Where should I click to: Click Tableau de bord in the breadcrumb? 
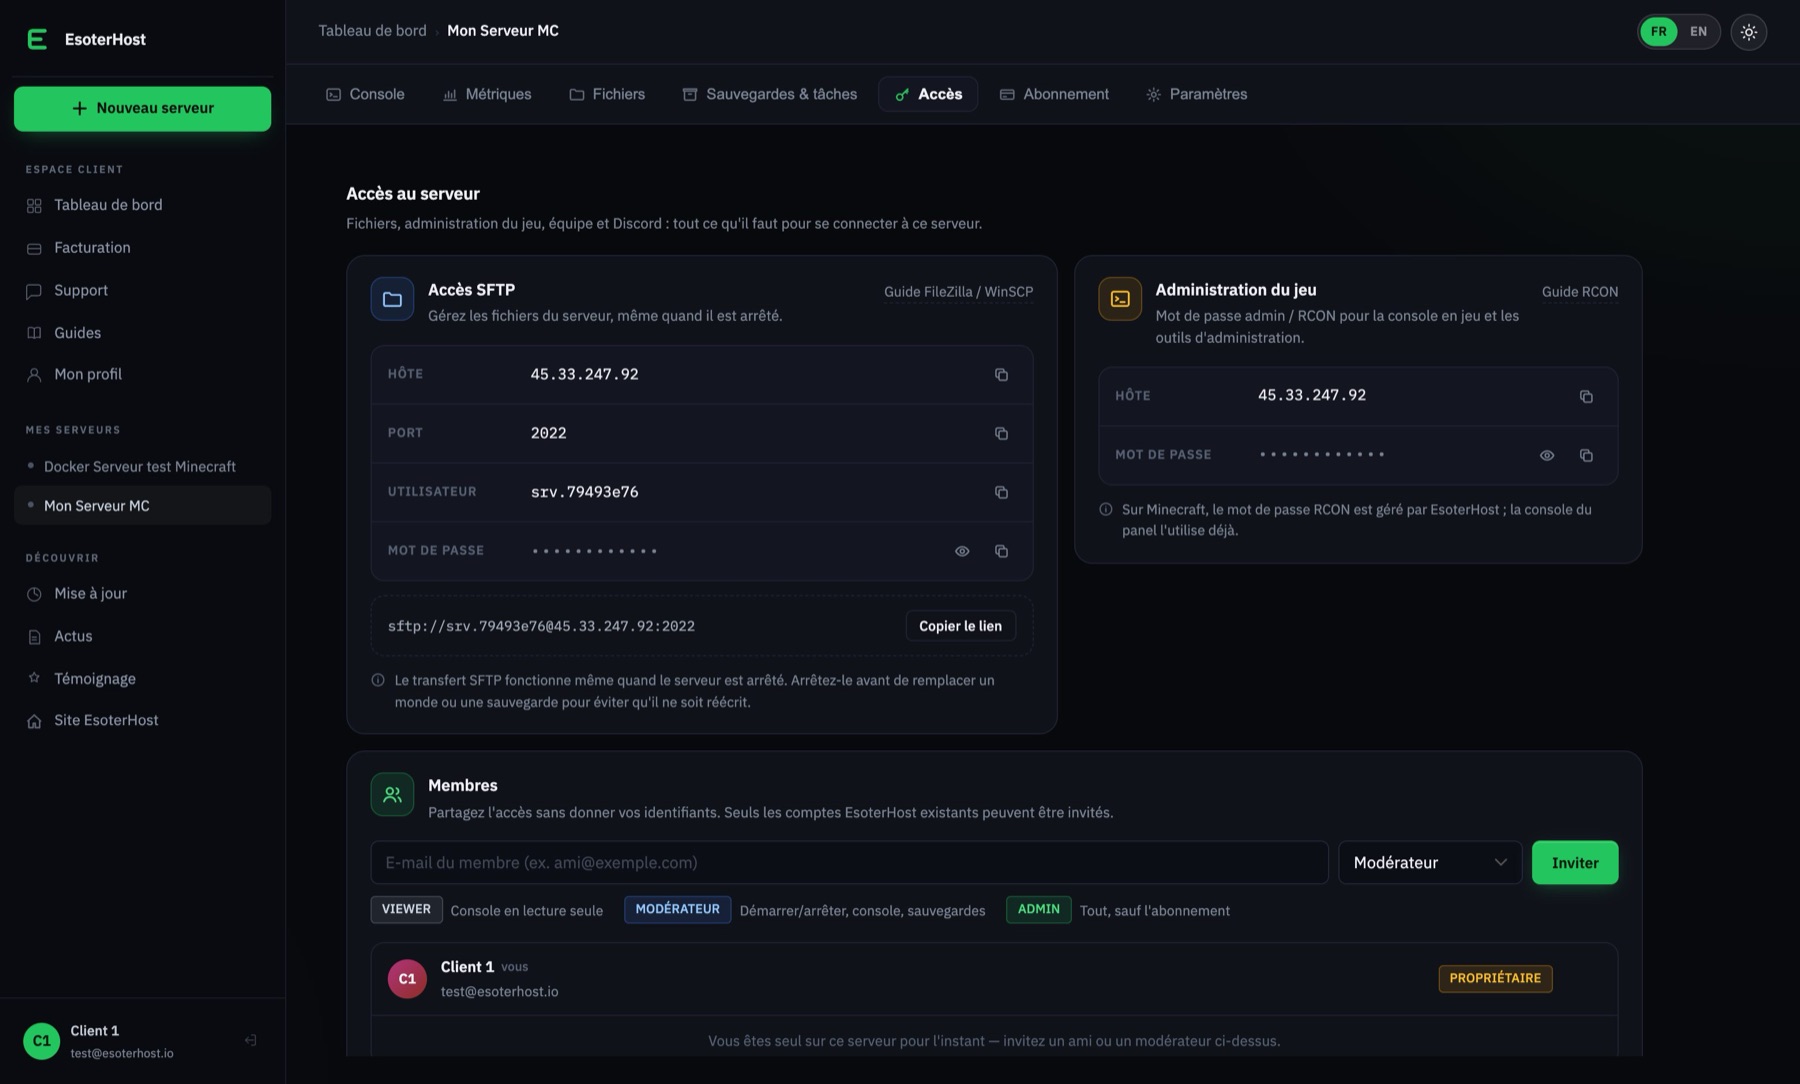[x=372, y=31]
